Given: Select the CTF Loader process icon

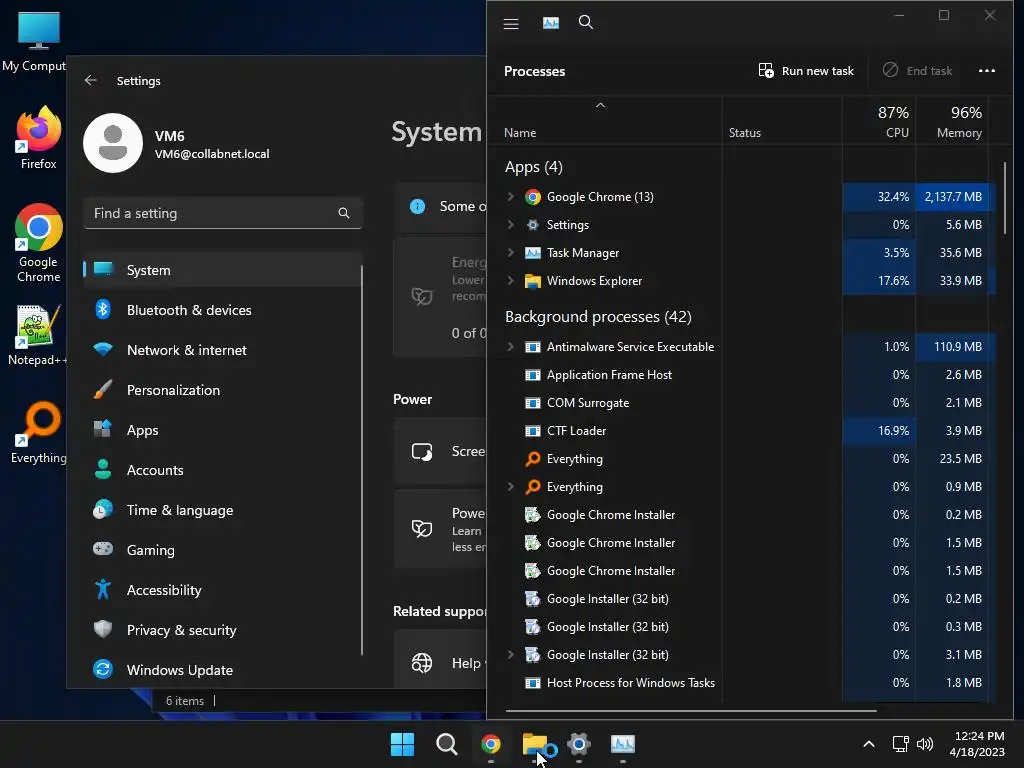Looking at the screenshot, I should (533, 431).
